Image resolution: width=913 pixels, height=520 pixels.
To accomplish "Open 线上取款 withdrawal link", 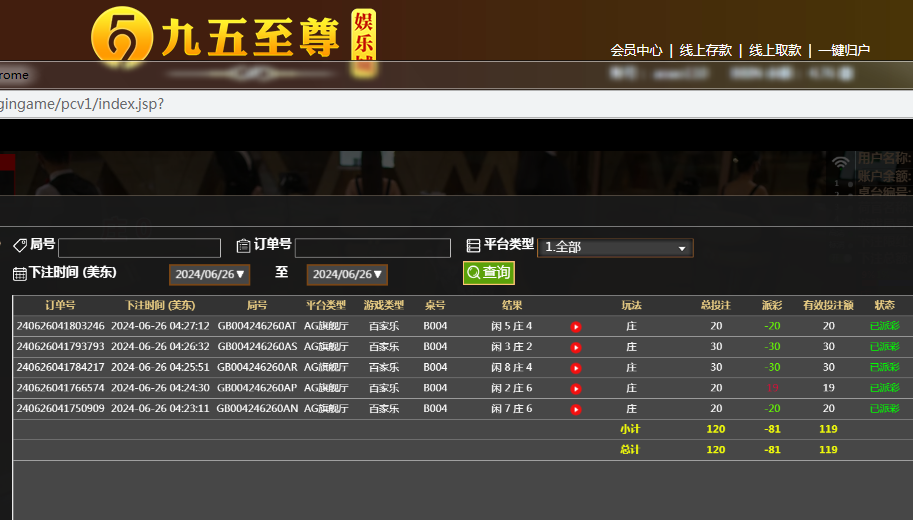I will pyautogui.click(x=776, y=50).
